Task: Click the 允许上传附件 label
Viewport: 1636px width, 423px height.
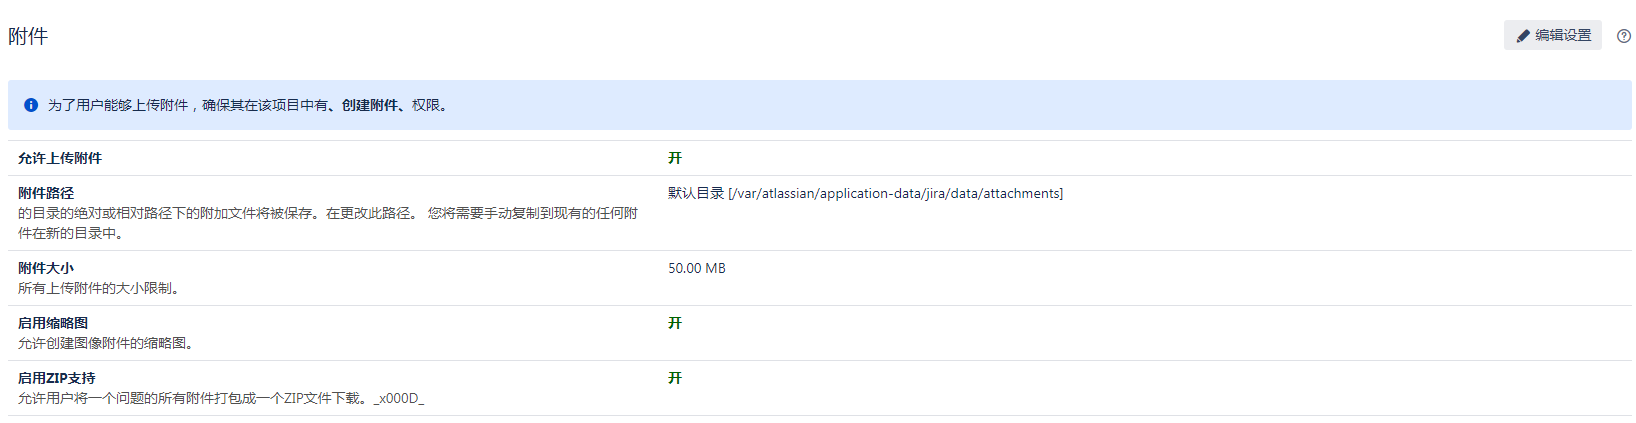Action: pos(60,158)
